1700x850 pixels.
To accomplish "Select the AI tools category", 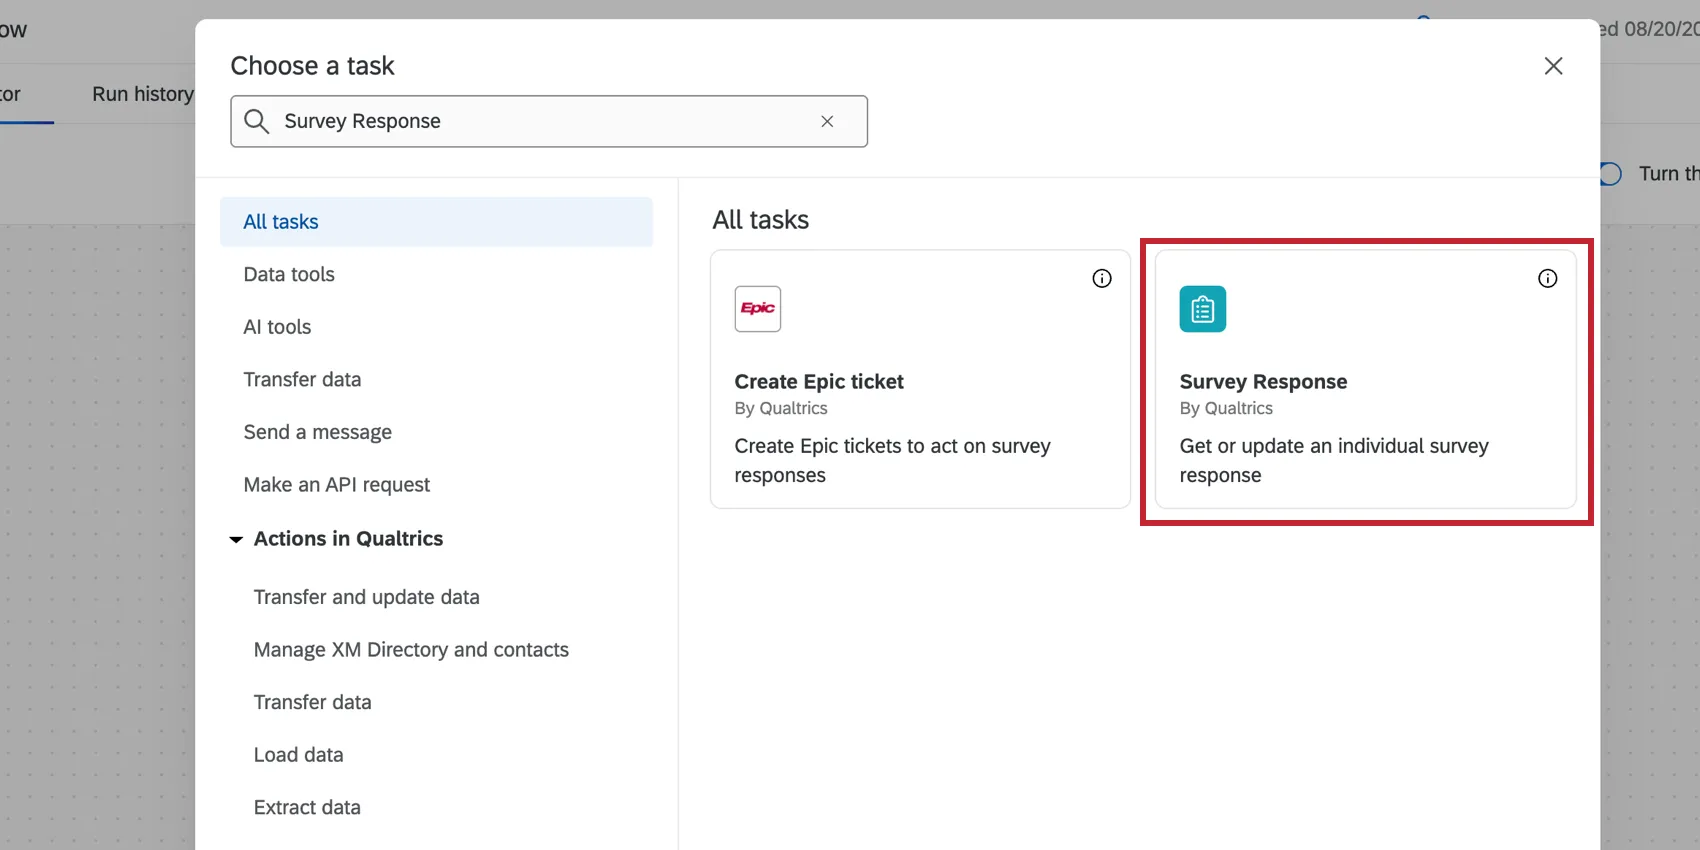I will (x=277, y=327).
